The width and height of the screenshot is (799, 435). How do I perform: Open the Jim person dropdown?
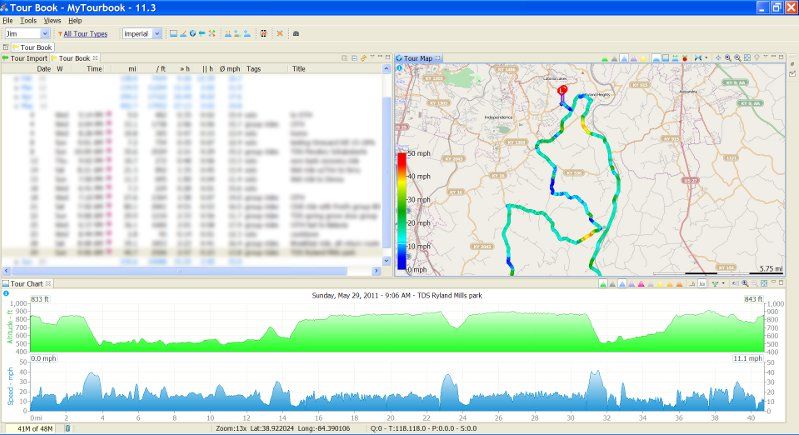[27, 34]
